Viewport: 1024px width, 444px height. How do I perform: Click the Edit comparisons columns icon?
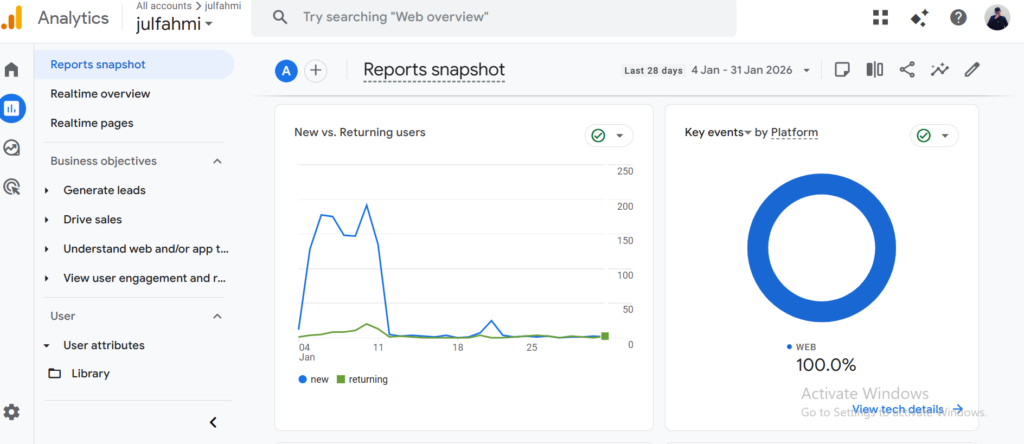[x=874, y=70]
